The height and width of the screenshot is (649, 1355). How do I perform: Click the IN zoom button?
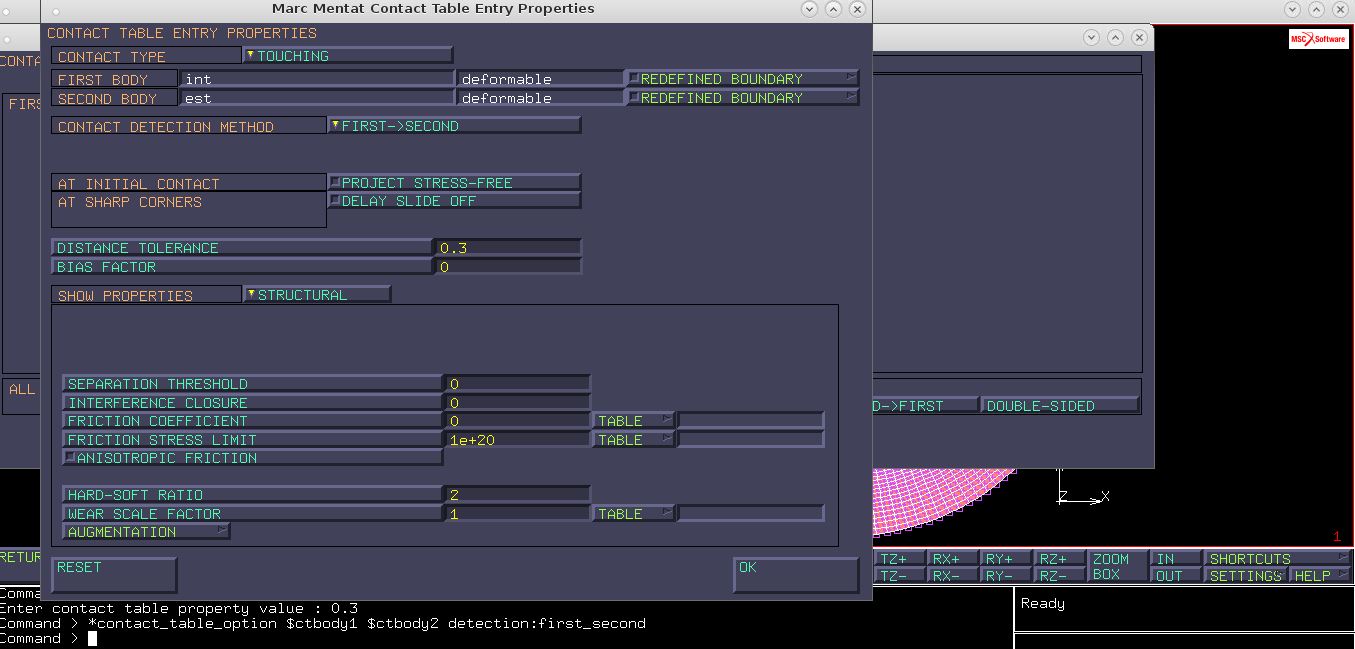coord(1175,559)
